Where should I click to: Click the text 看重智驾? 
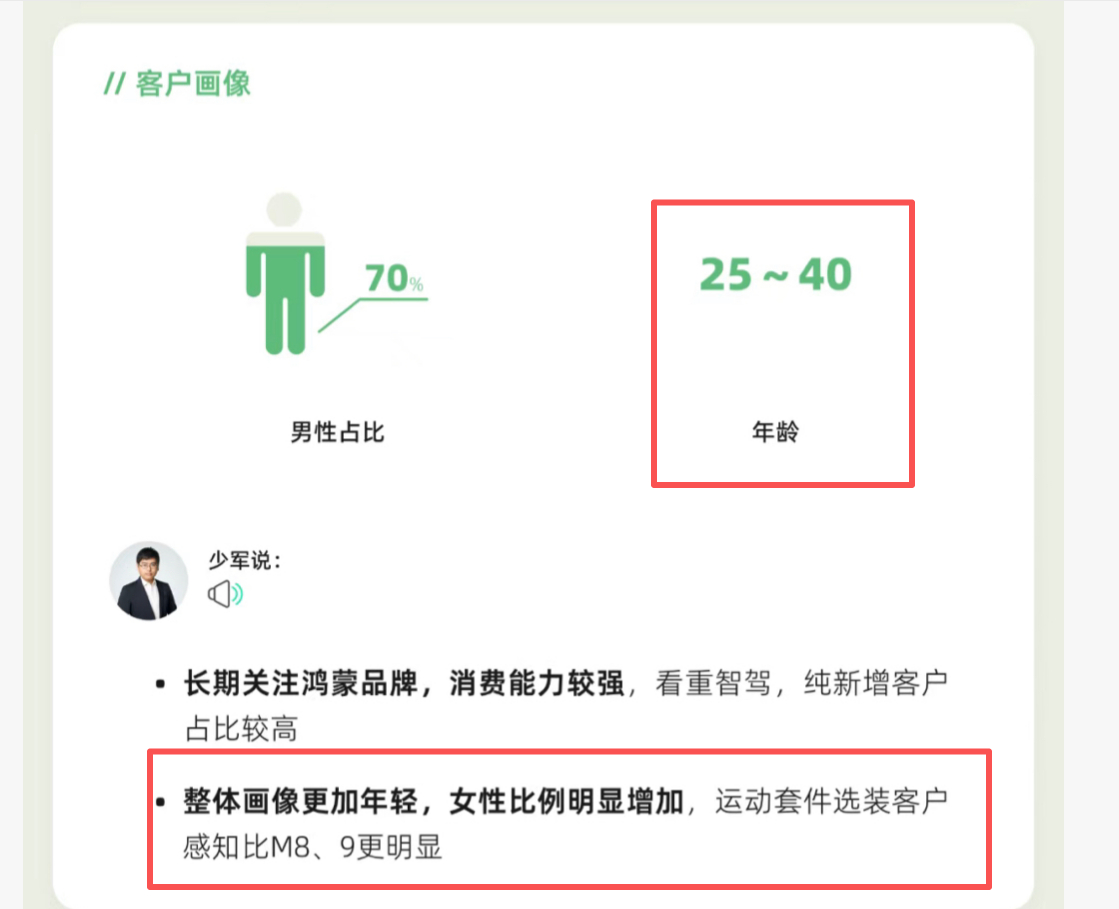click(714, 683)
